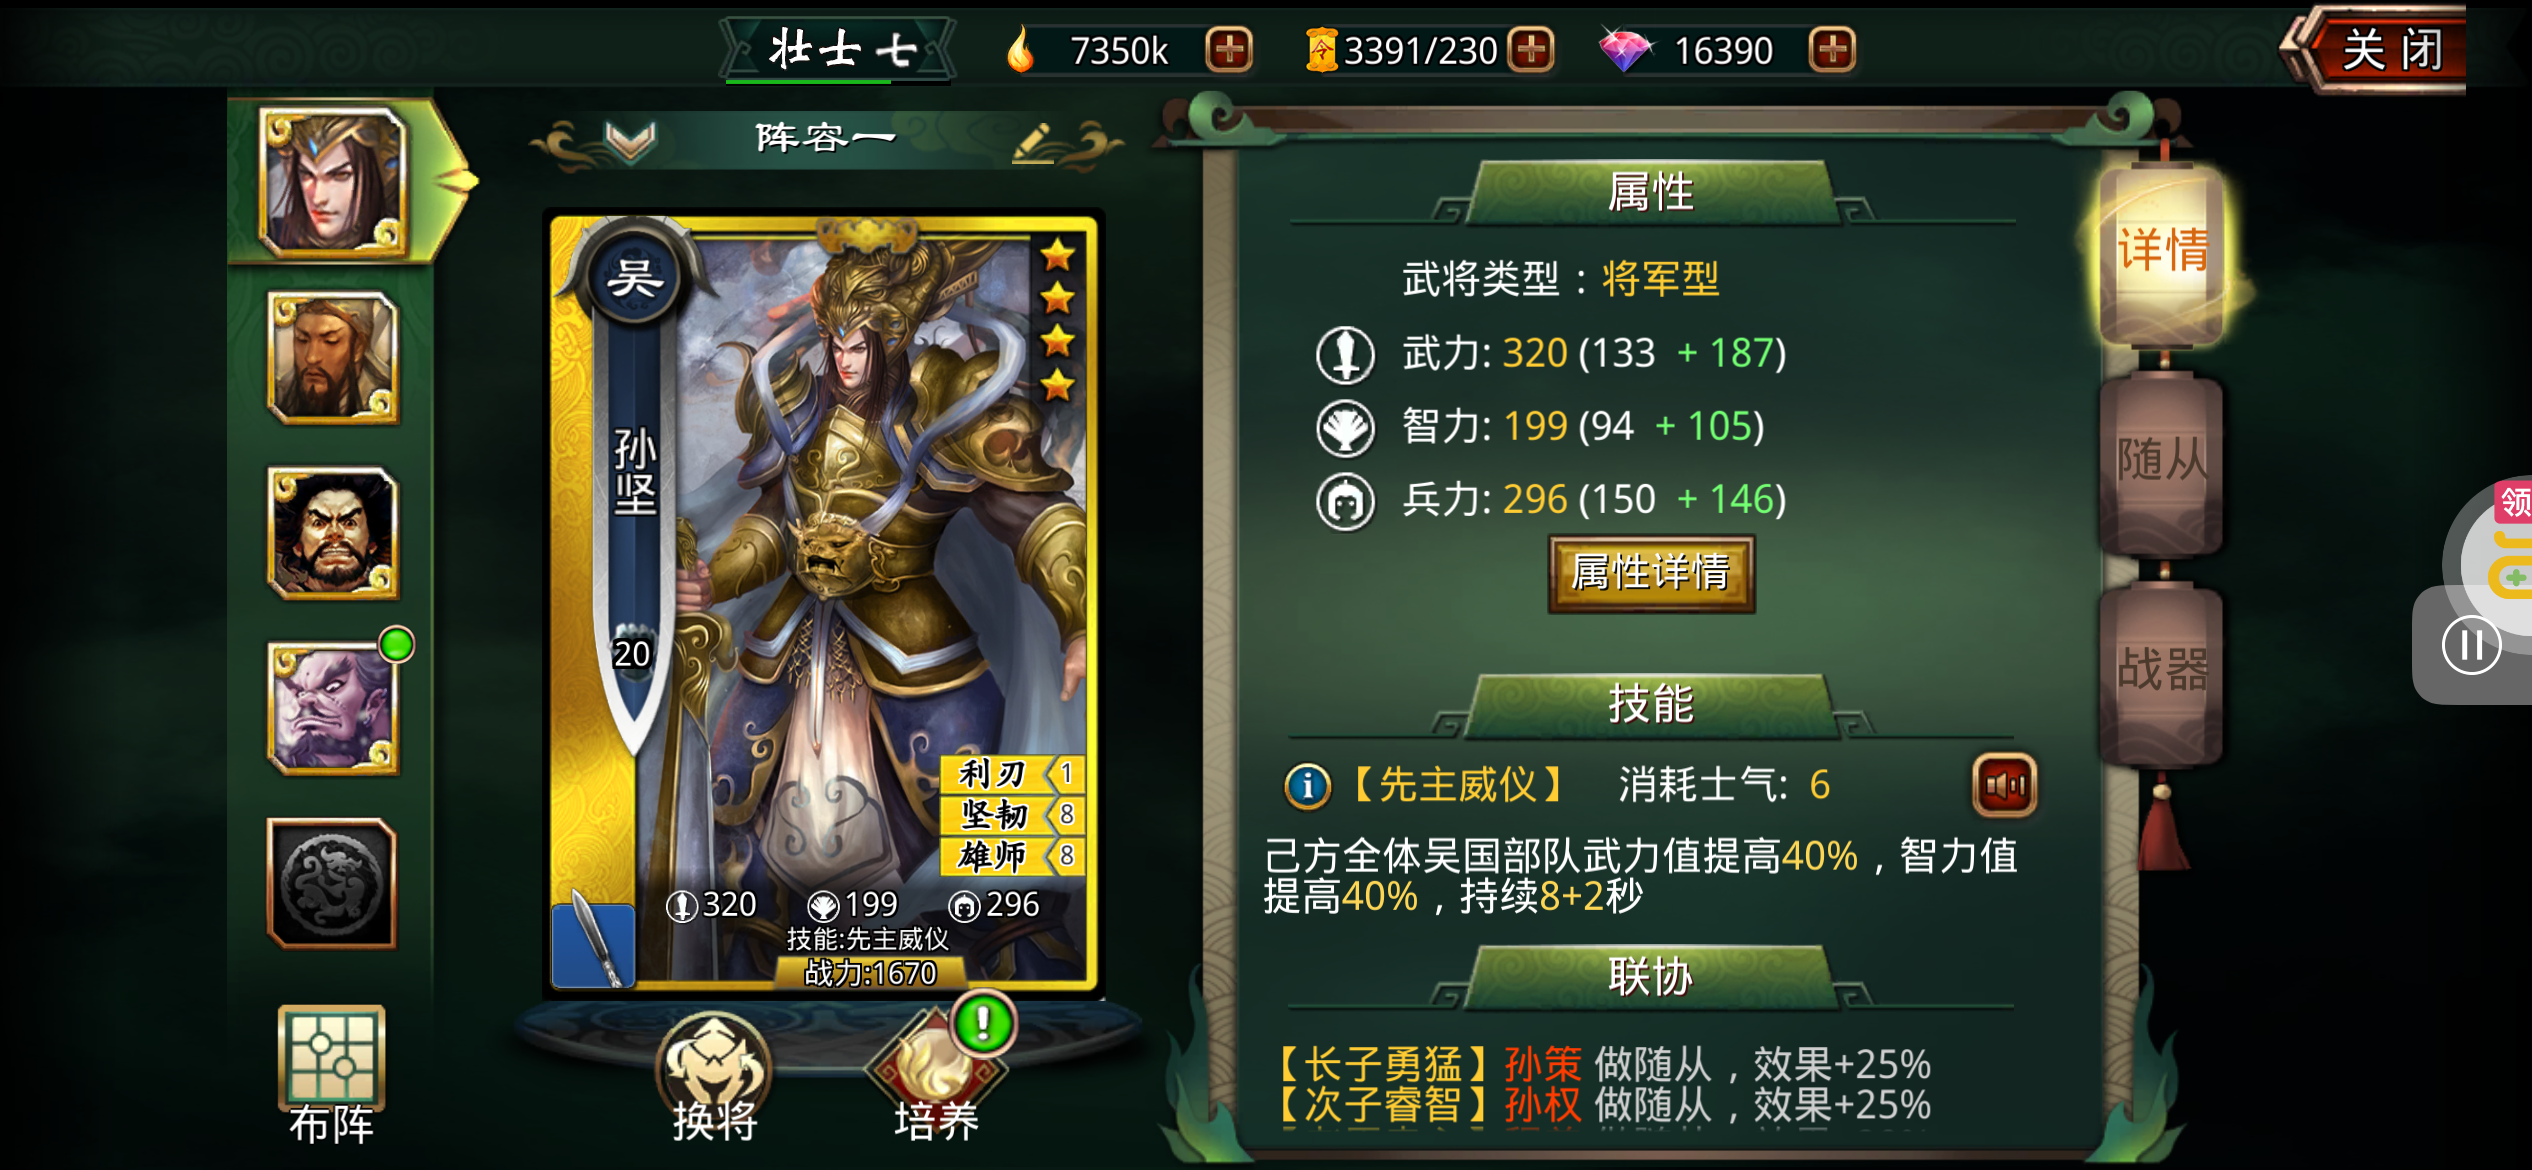2532x1170 pixels.
Task: Click the skill info icon beside 先主威仪
Action: (1307, 786)
